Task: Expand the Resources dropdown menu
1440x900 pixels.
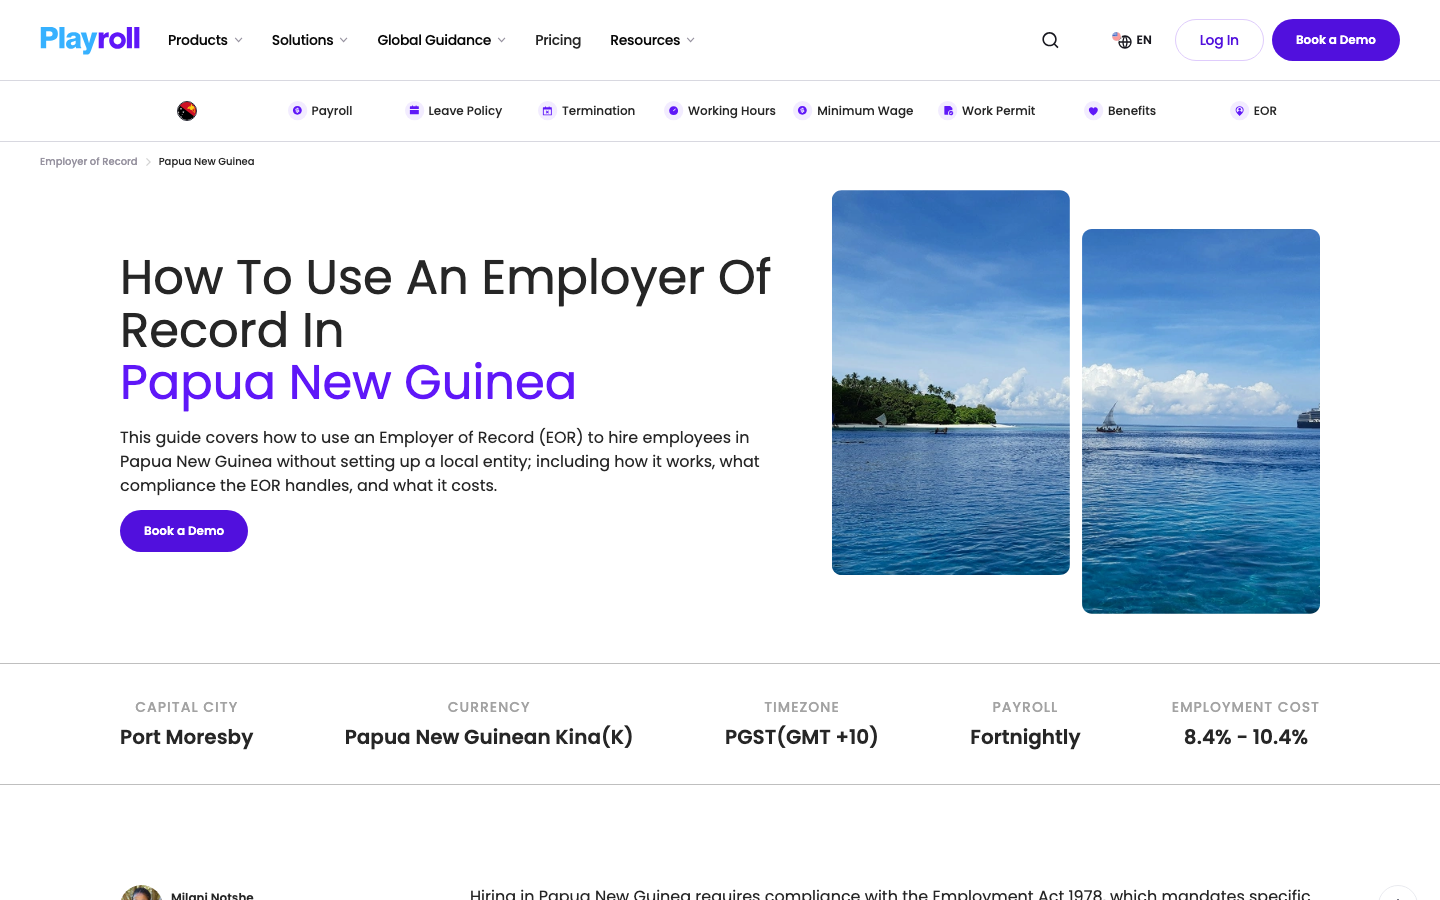Action: [x=652, y=40]
